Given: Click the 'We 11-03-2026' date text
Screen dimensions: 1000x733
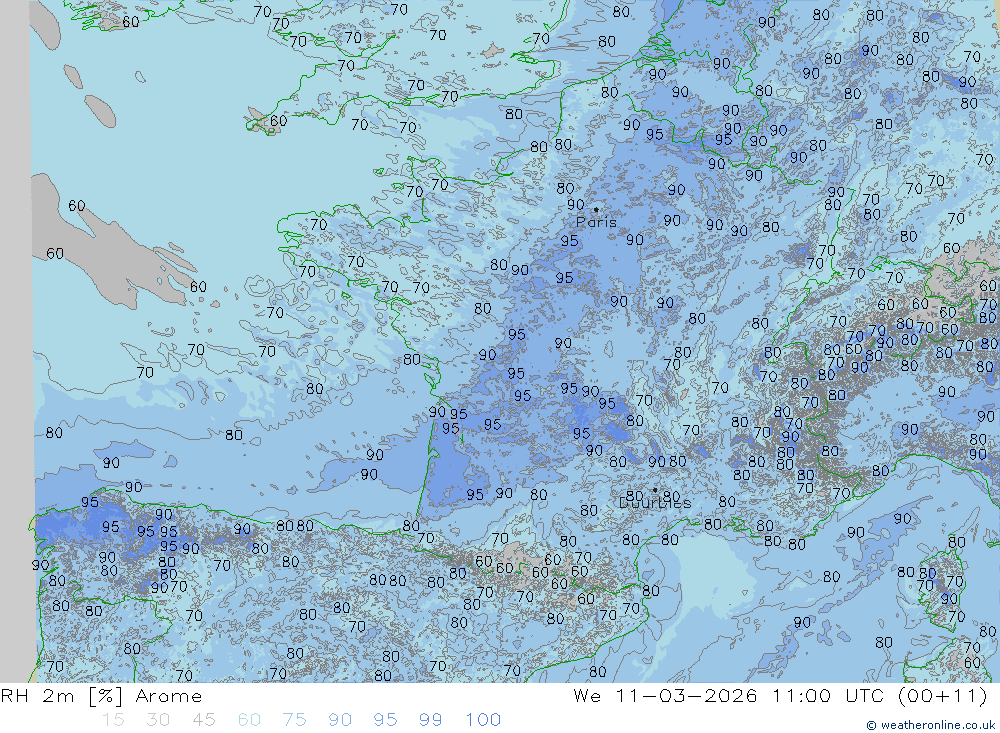Looking at the screenshot, I should 665,695.
